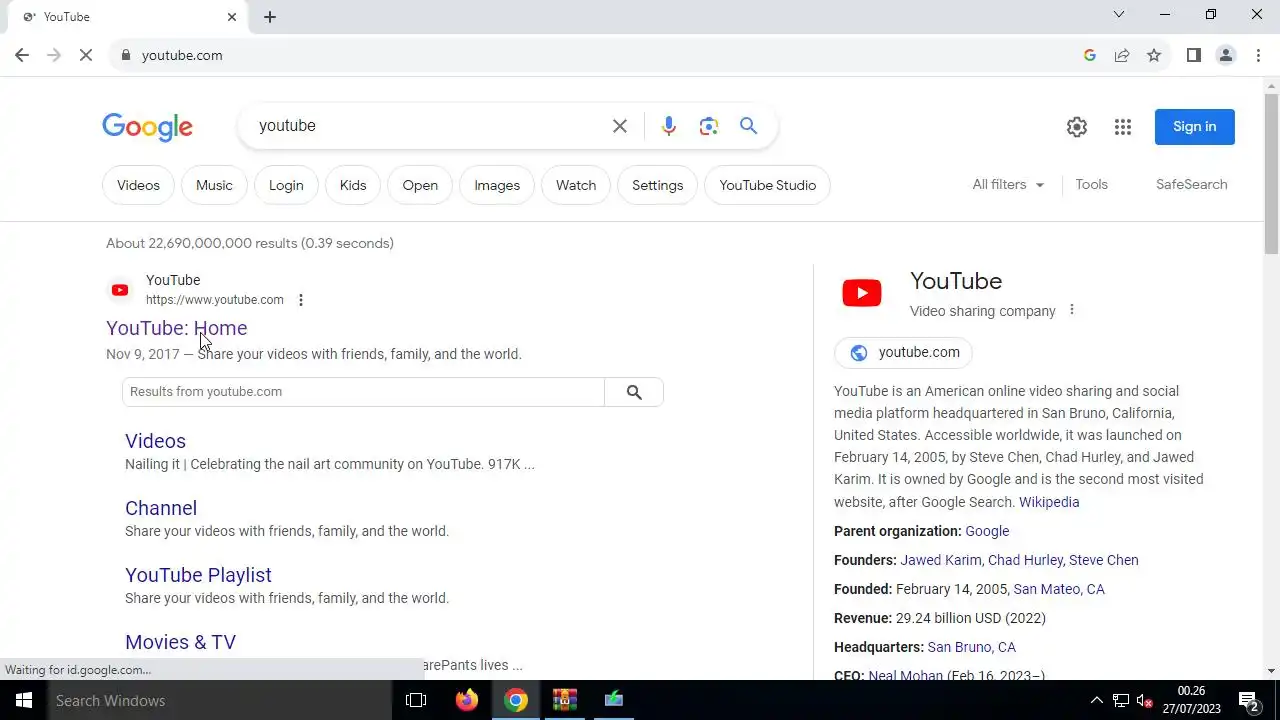1280x720 pixels.
Task: Search by voice microphone icon
Action: [x=669, y=126]
